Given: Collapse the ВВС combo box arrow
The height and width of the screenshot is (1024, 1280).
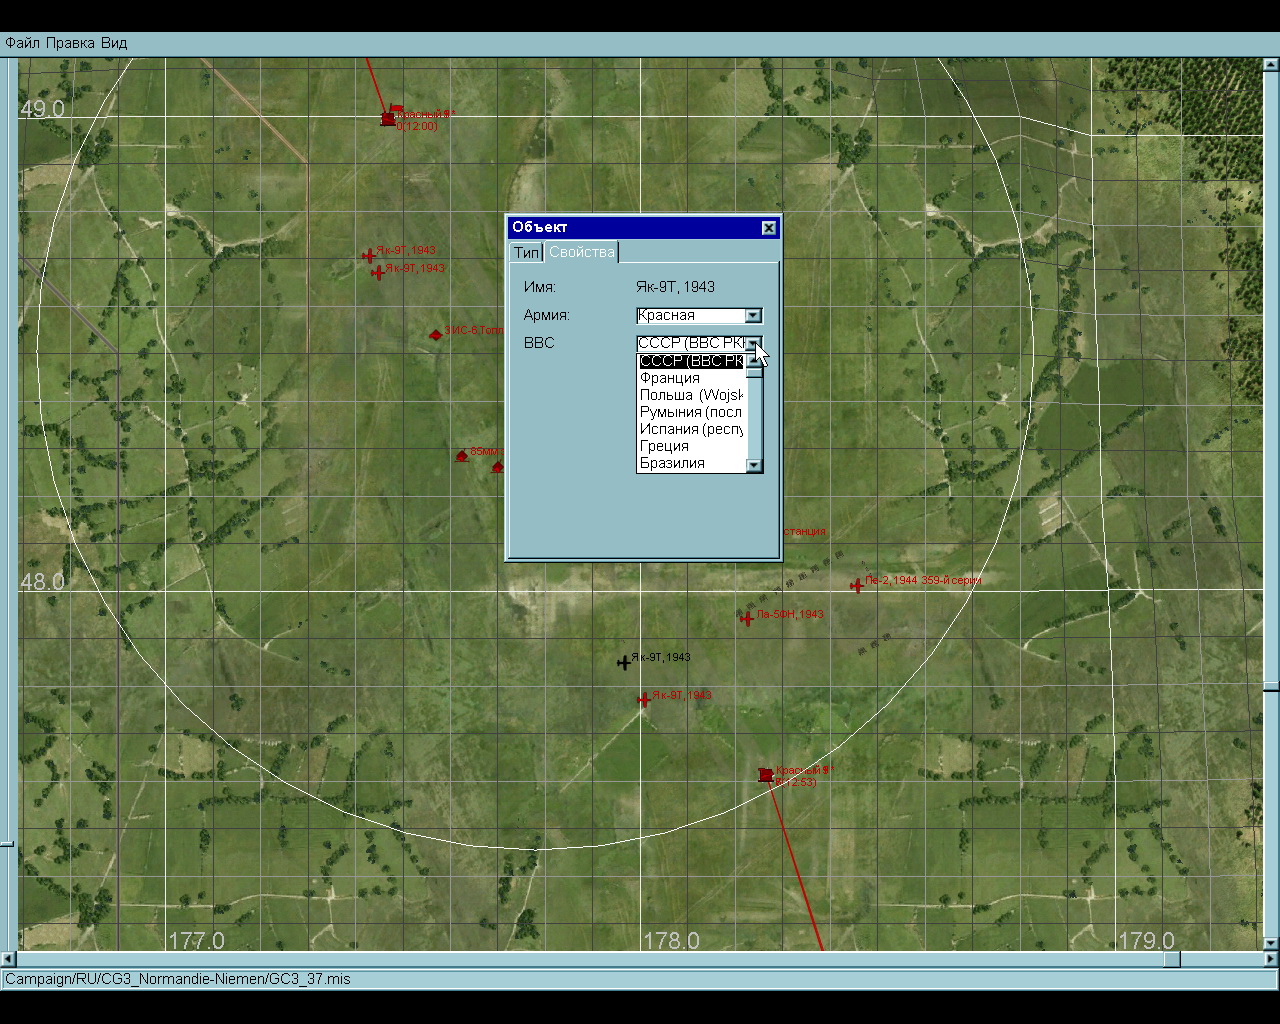Looking at the screenshot, I should click(754, 343).
